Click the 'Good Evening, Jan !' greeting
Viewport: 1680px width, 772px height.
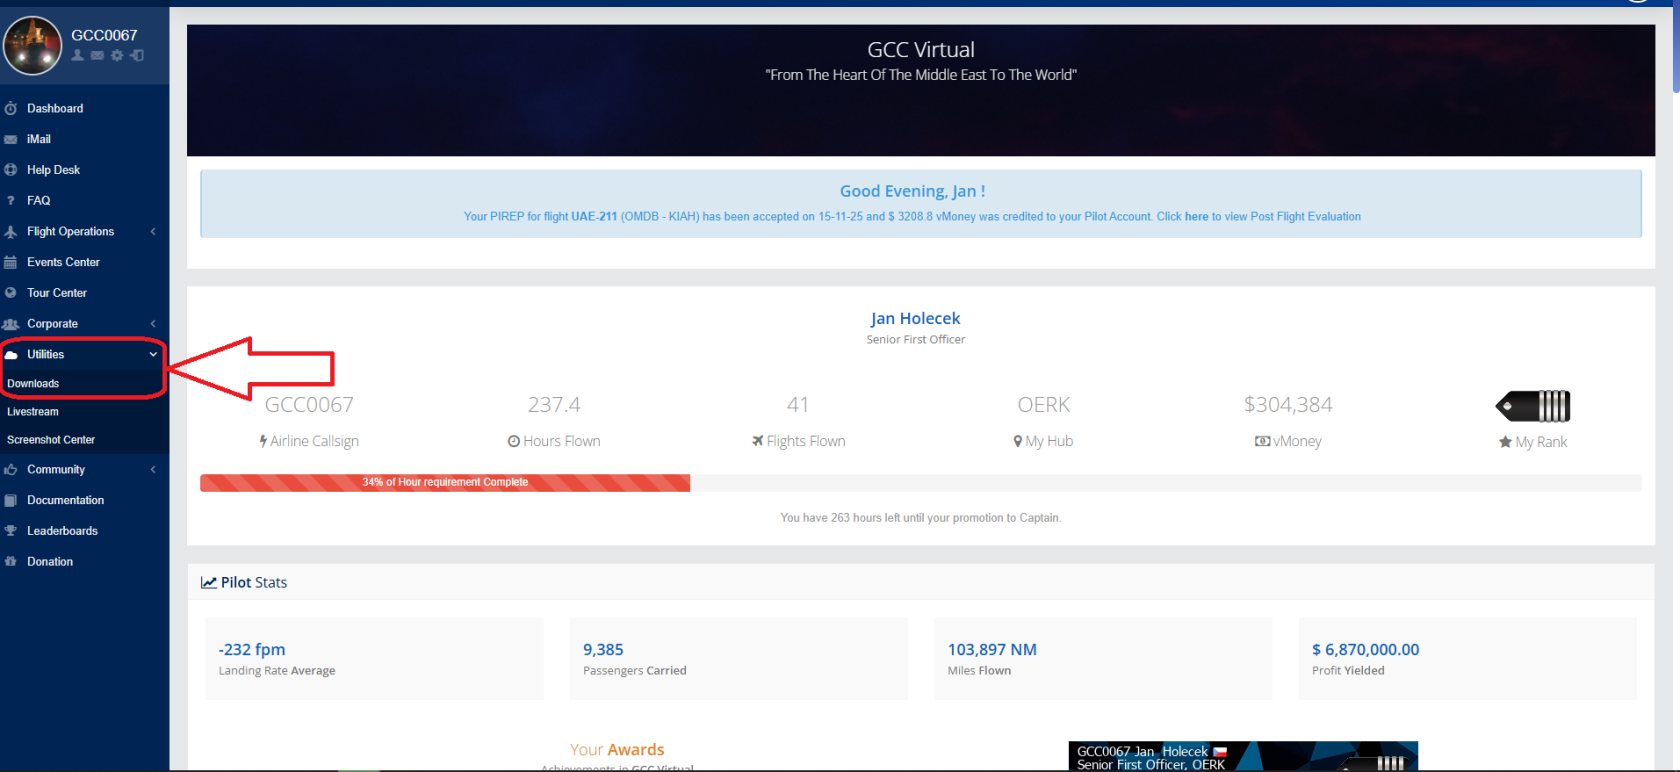click(912, 191)
